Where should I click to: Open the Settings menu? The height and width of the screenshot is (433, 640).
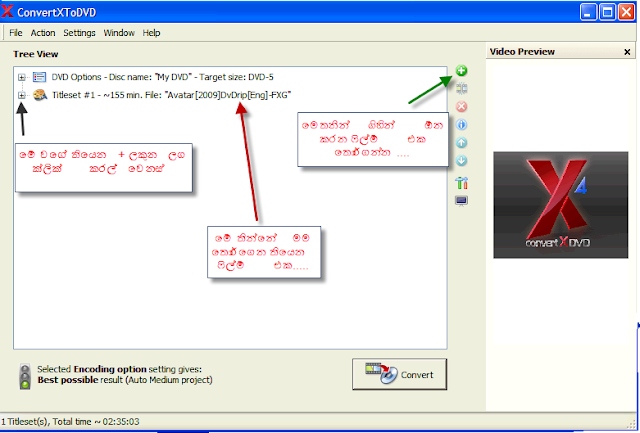(79, 33)
